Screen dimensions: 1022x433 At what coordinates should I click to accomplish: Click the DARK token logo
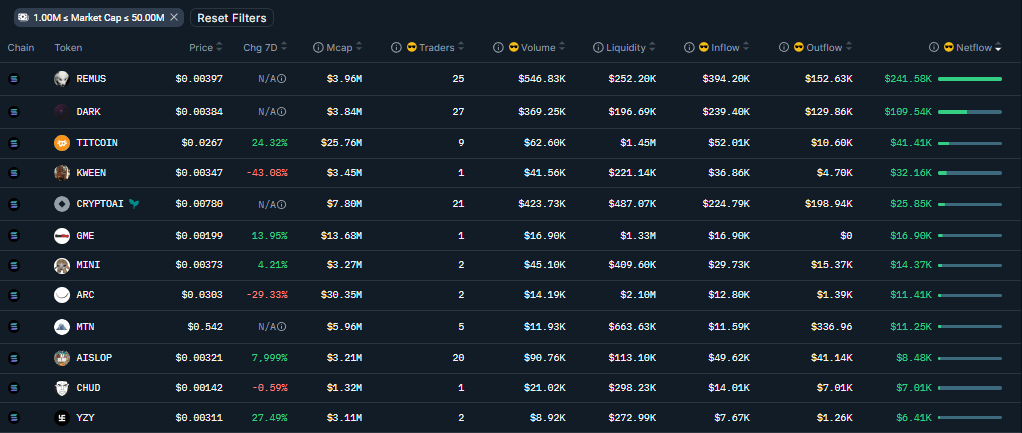(x=61, y=112)
